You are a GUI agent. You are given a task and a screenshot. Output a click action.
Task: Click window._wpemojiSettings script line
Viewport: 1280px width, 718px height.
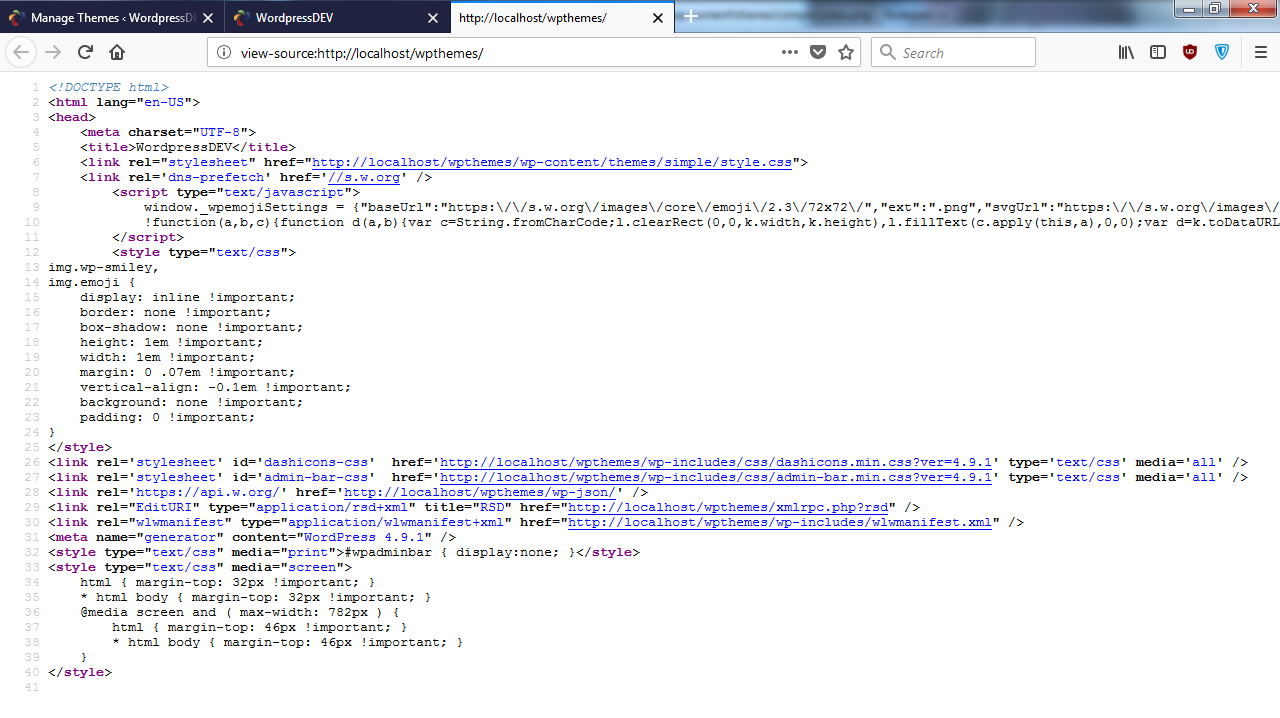(x=711, y=207)
